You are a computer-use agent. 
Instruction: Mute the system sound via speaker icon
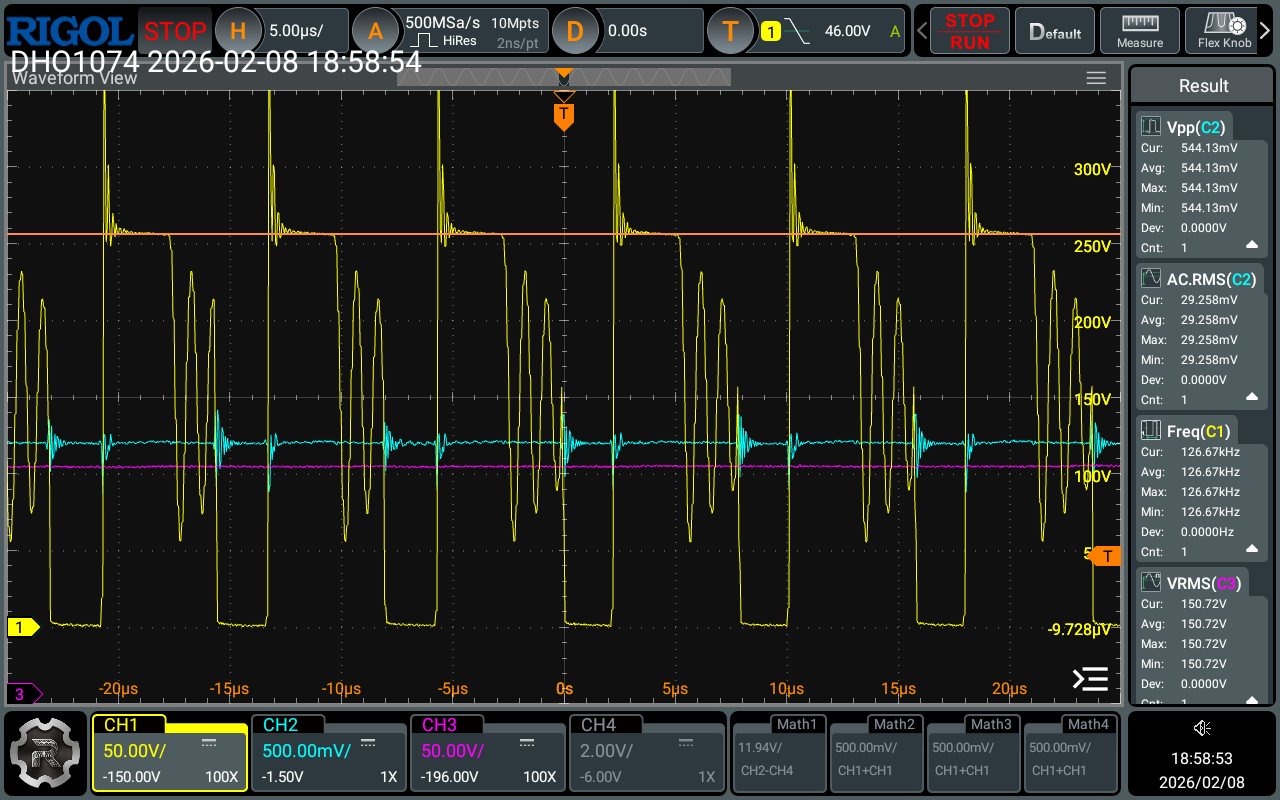pyautogui.click(x=1202, y=728)
